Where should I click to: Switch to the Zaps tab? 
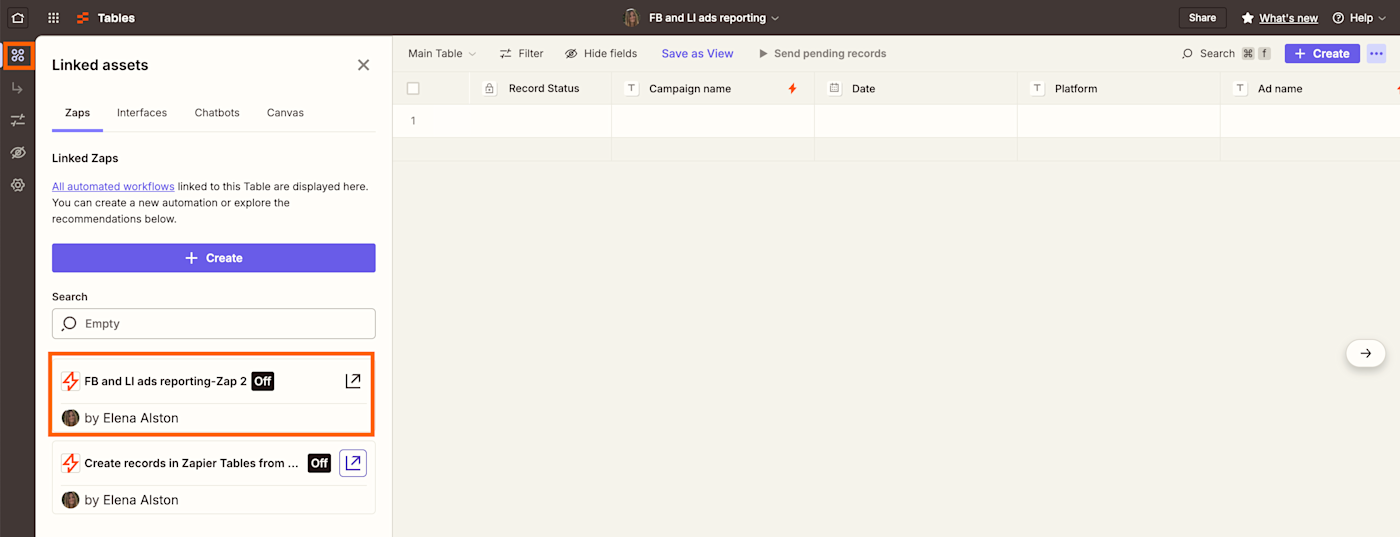(77, 113)
